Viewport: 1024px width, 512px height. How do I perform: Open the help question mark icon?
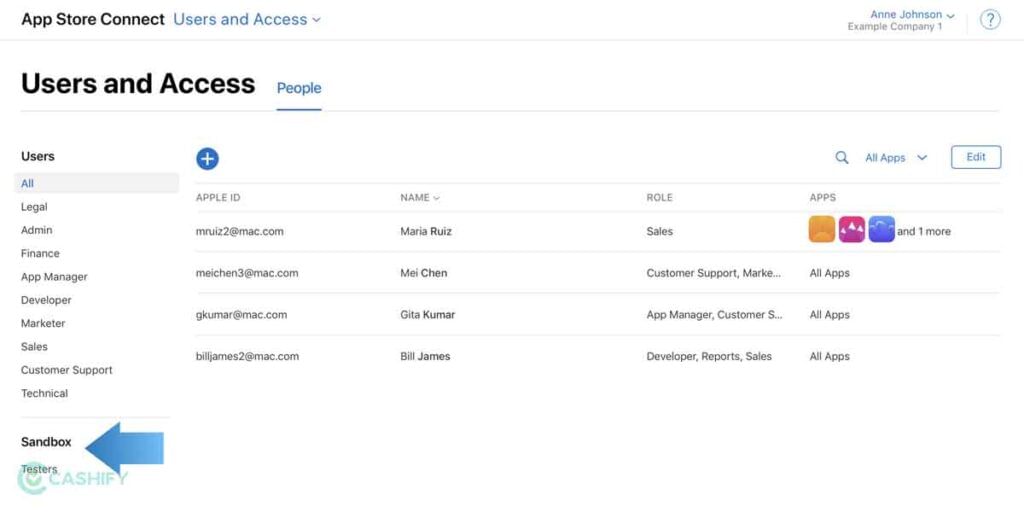coord(990,20)
